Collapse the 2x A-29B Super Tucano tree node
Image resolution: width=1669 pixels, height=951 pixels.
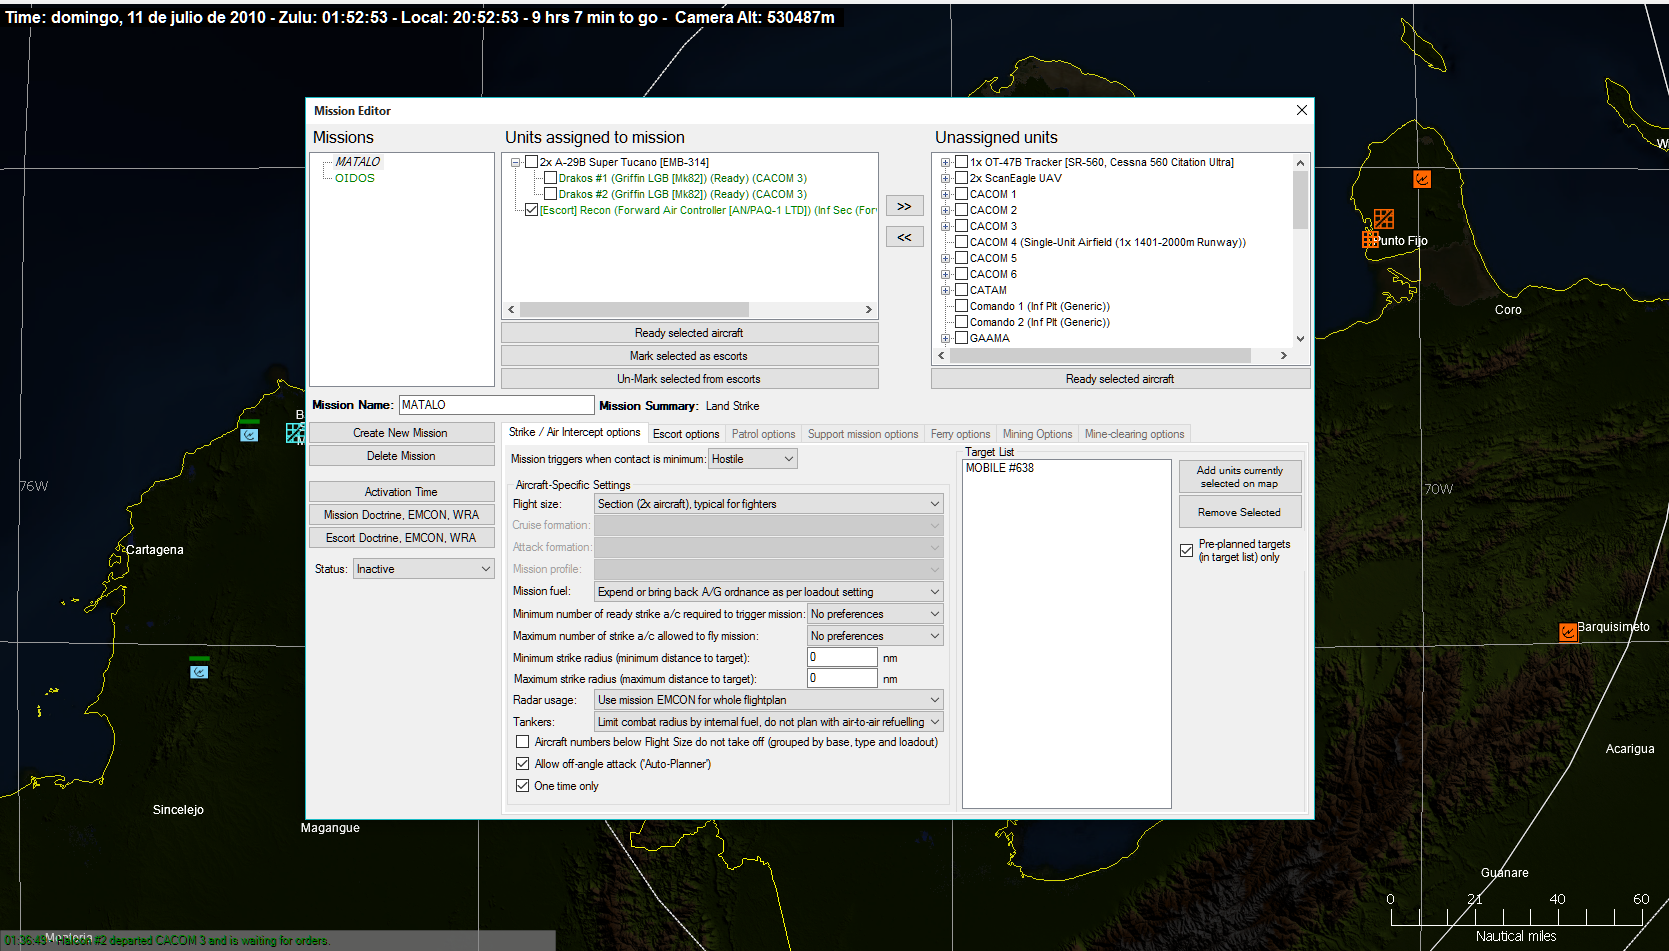point(516,162)
